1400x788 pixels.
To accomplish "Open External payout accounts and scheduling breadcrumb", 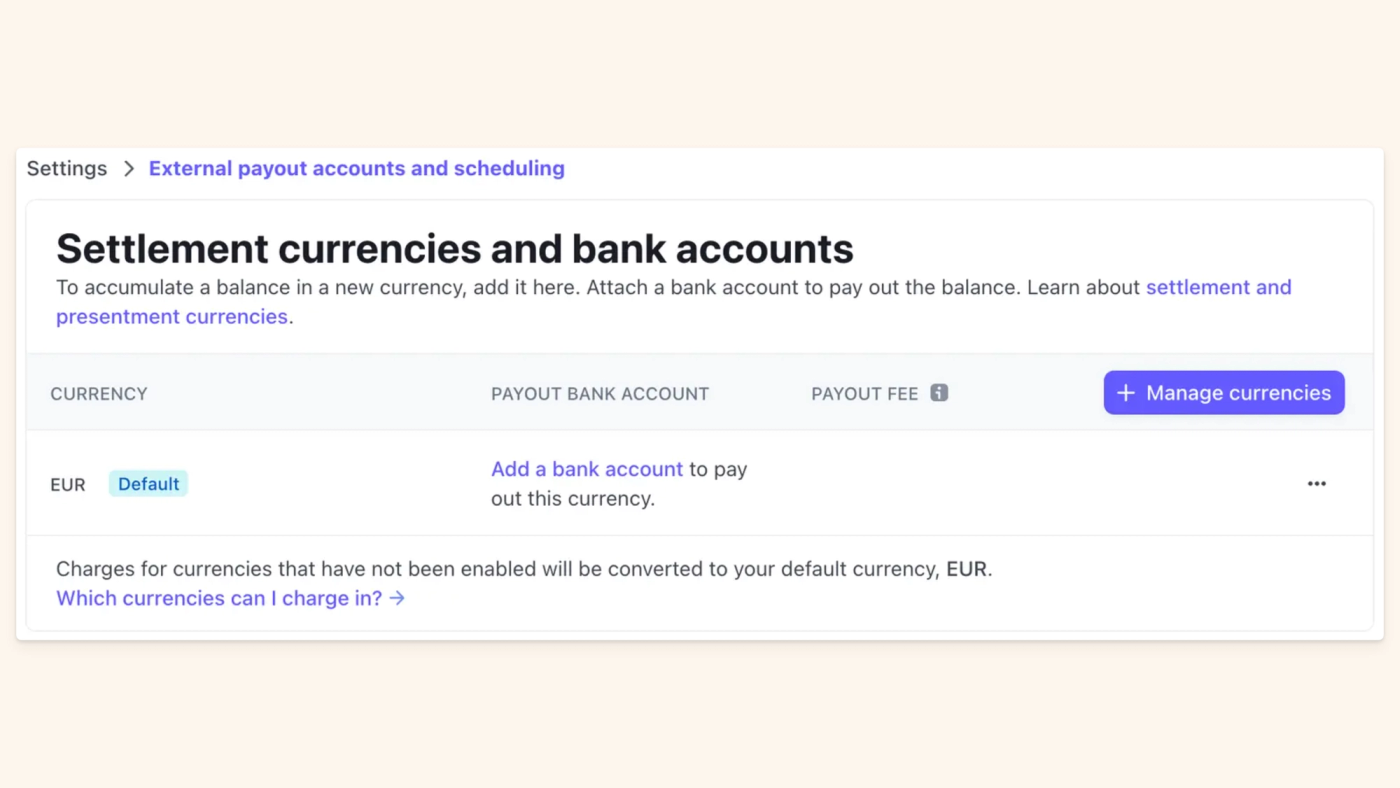I will [x=356, y=169].
